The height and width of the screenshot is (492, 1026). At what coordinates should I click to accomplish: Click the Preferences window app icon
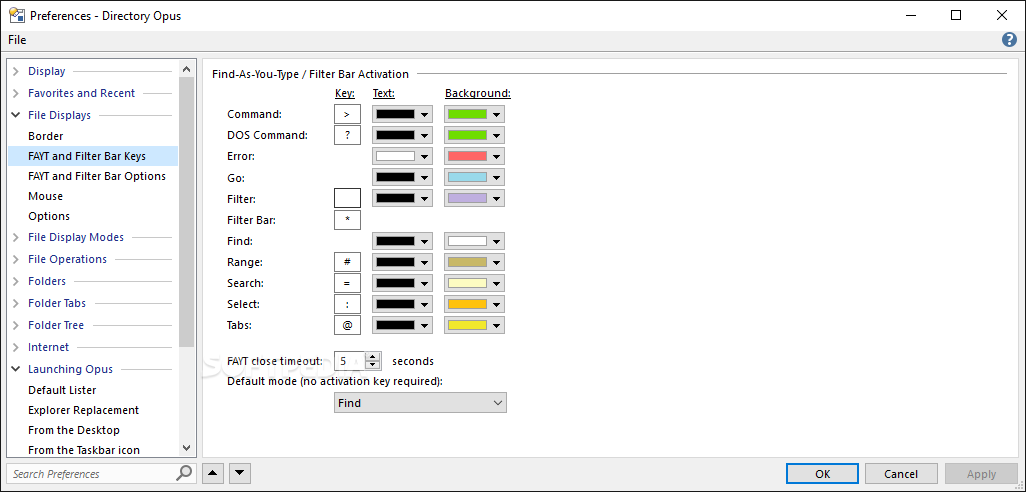click(x=17, y=15)
